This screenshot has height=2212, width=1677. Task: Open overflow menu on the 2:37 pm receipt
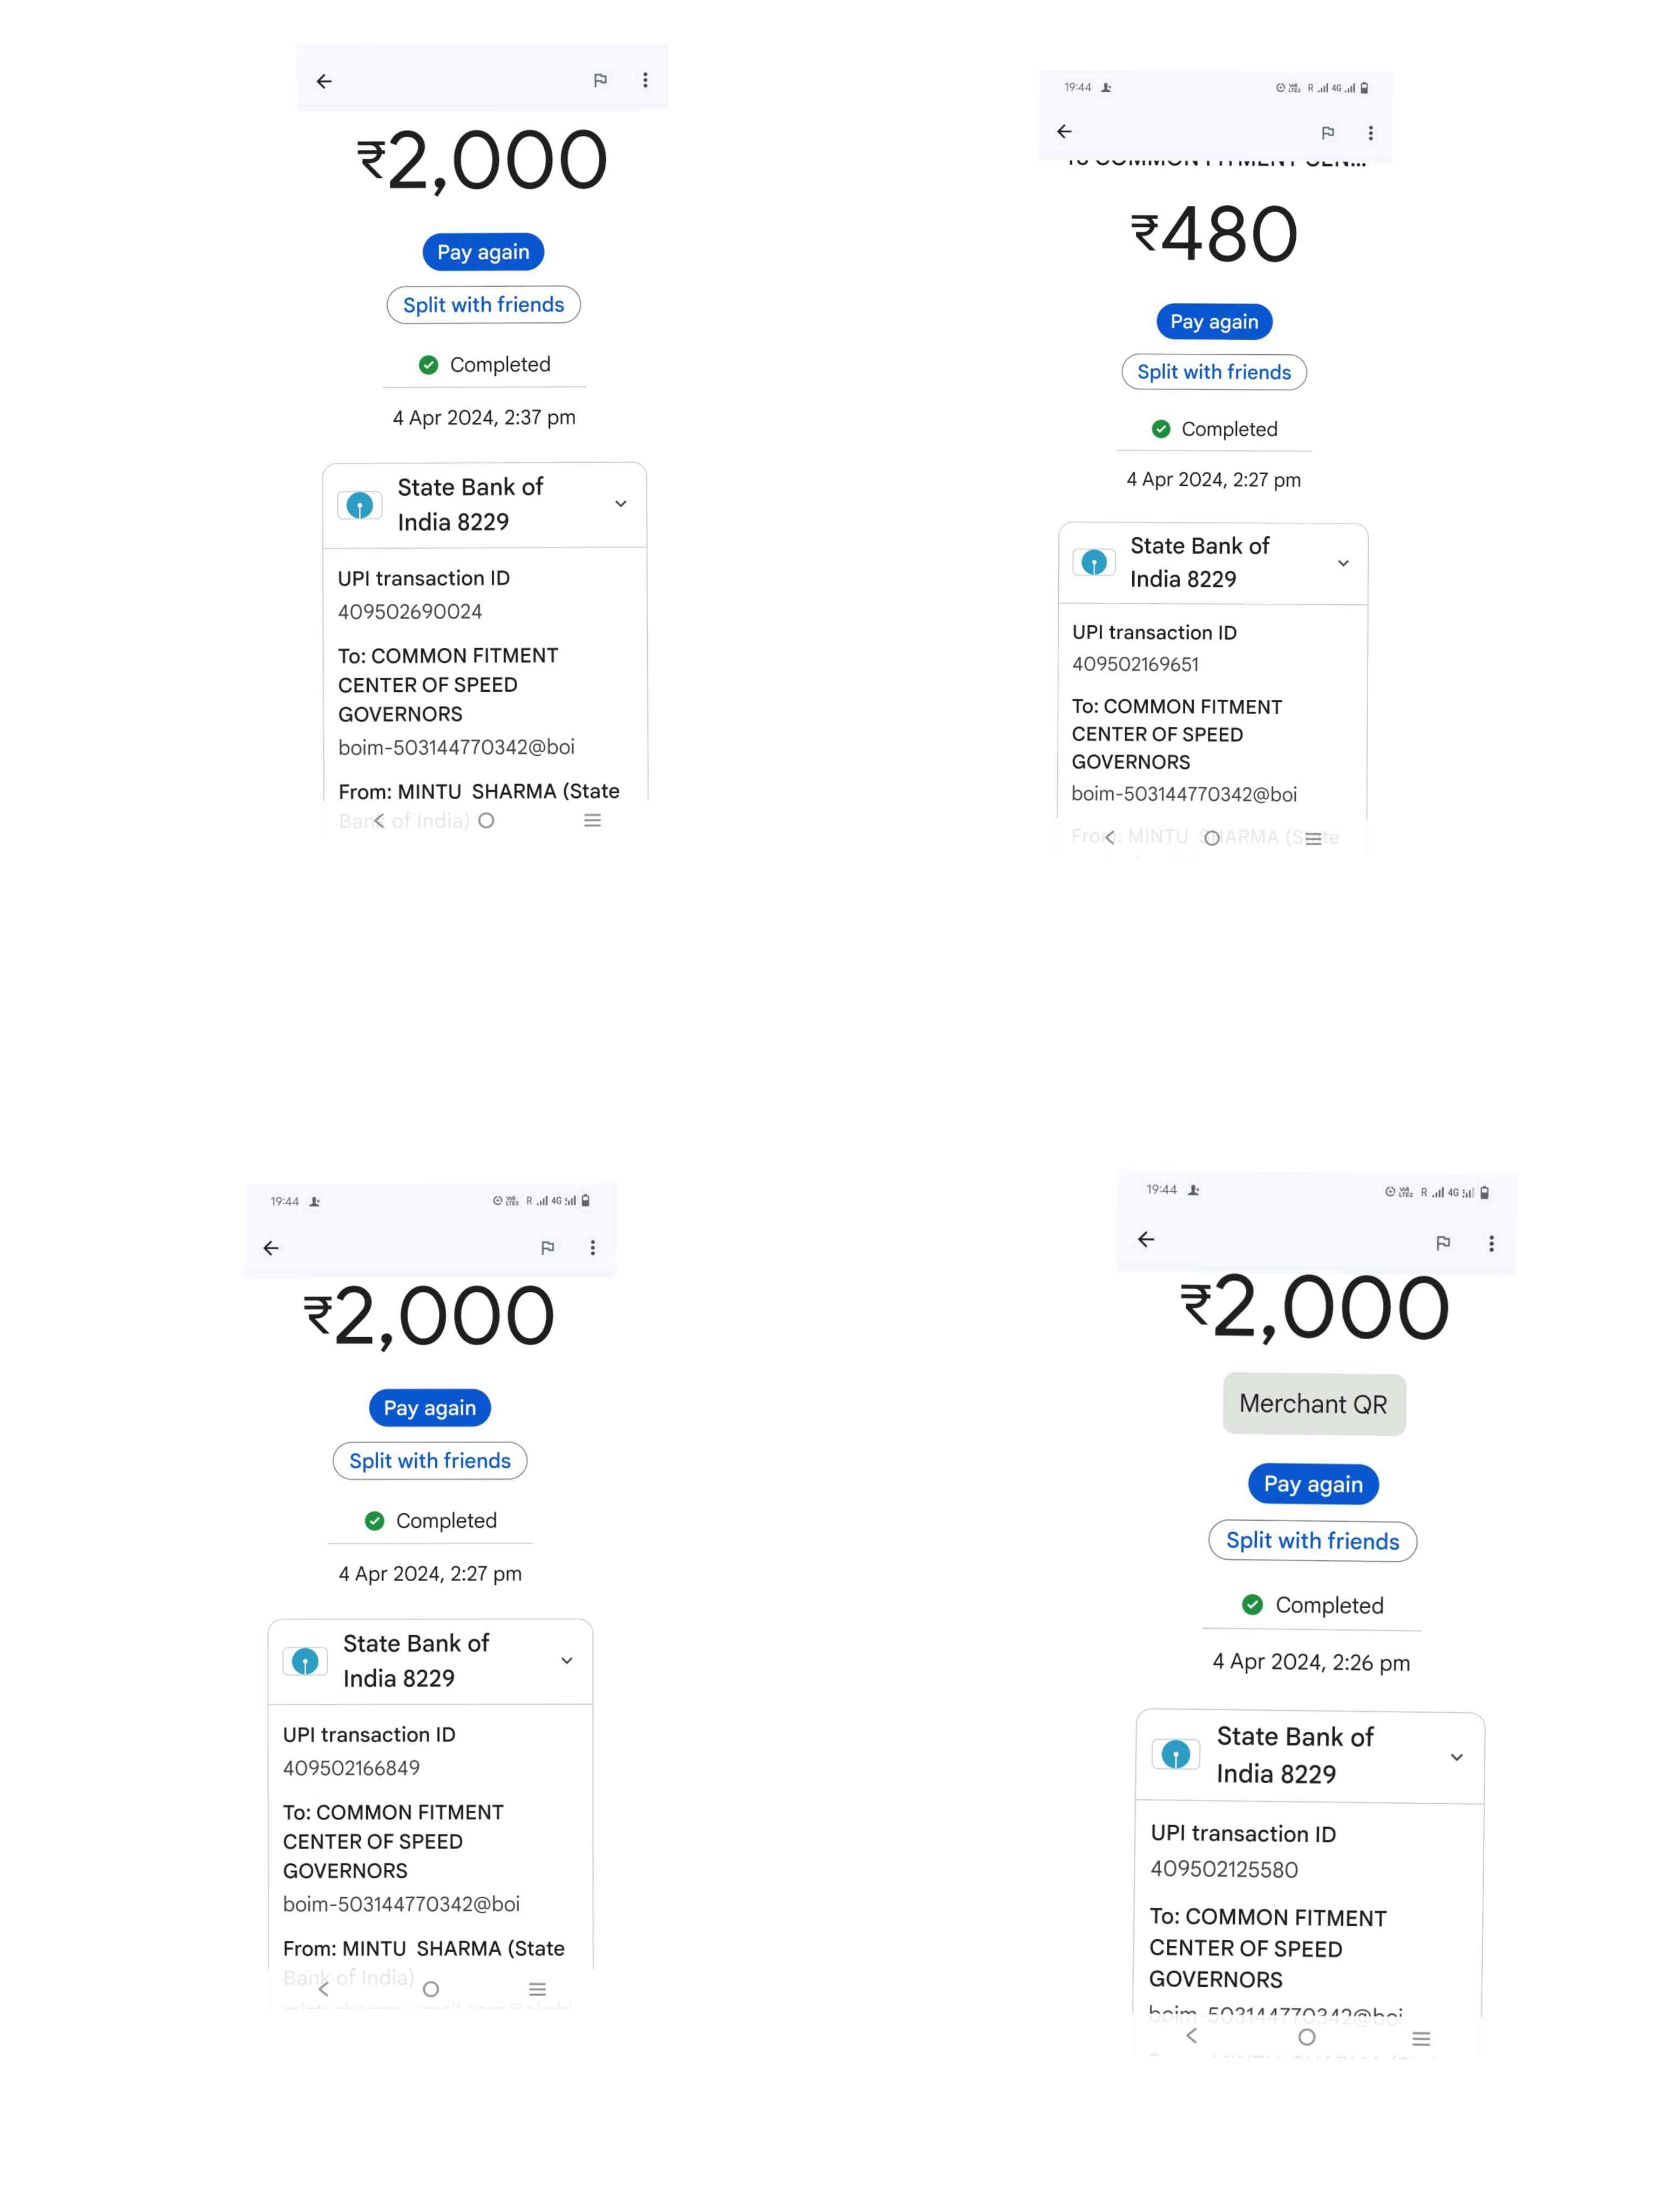click(645, 80)
